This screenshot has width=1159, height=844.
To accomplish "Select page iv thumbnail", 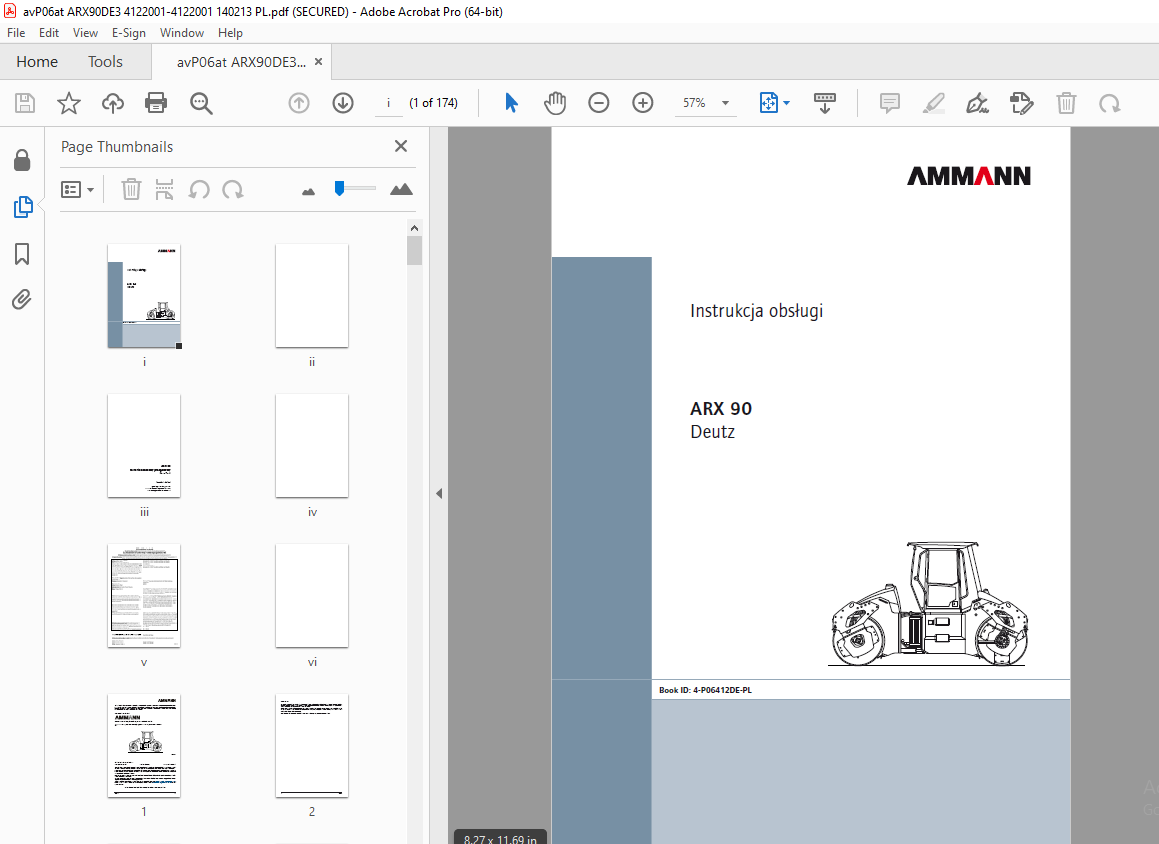I will tap(312, 446).
